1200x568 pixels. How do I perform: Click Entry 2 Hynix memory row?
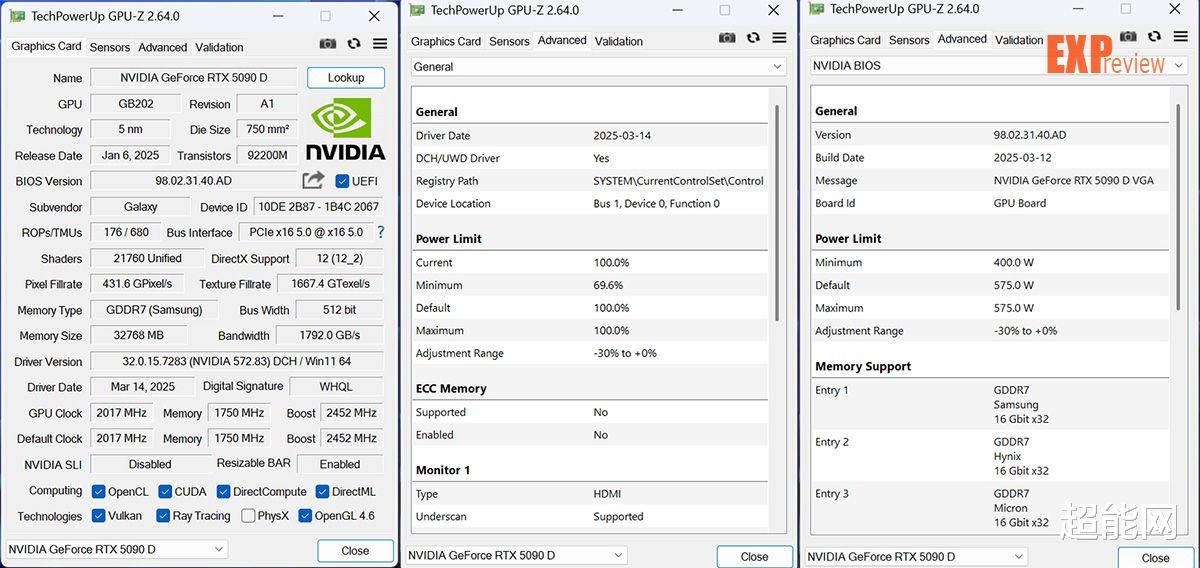(x=989, y=456)
